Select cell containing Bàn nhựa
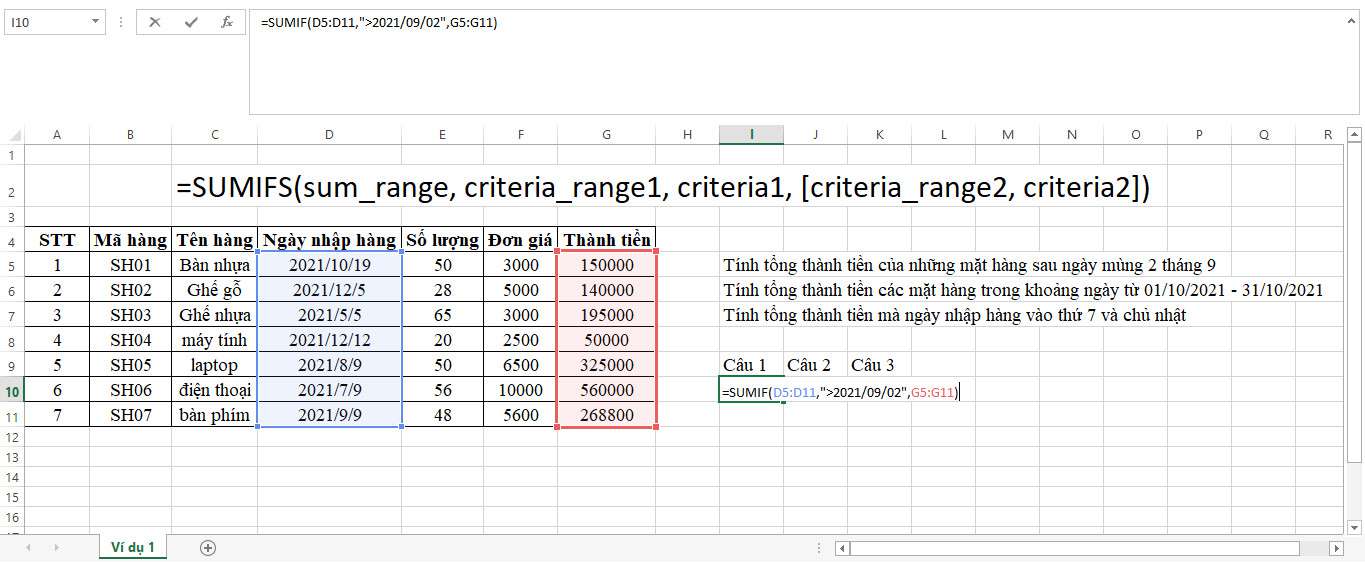The height and width of the screenshot is (564, 1365). [215, 265]
